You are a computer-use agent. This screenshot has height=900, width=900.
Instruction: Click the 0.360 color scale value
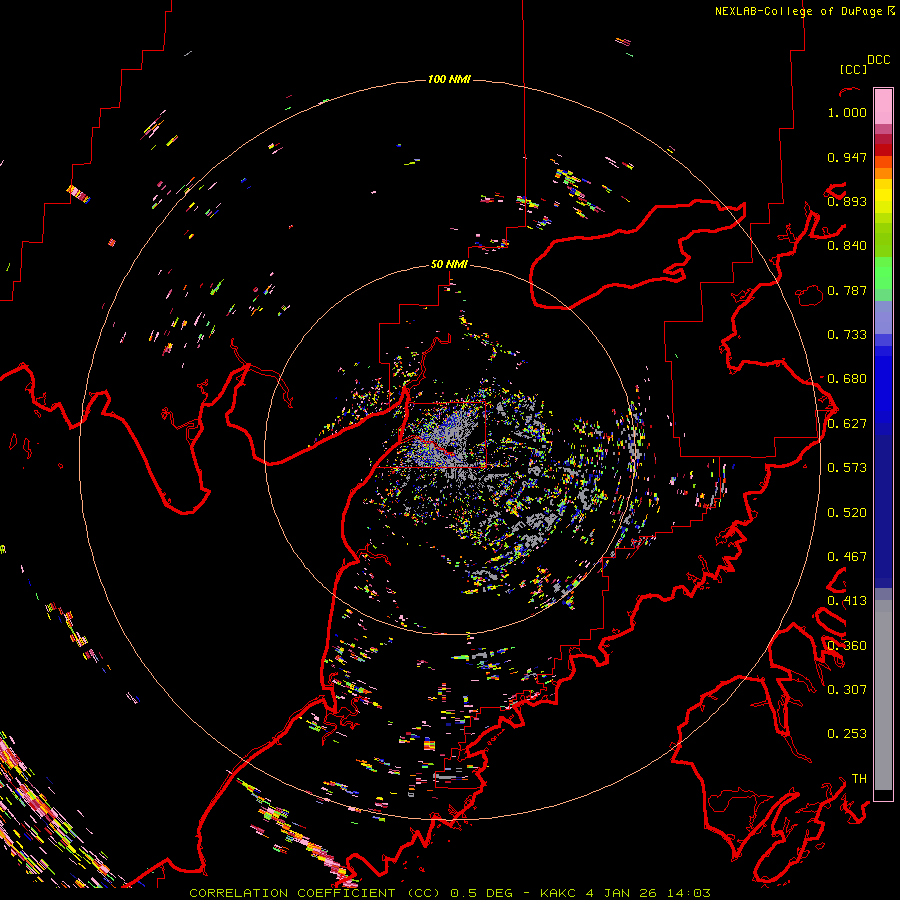(847, 646)
